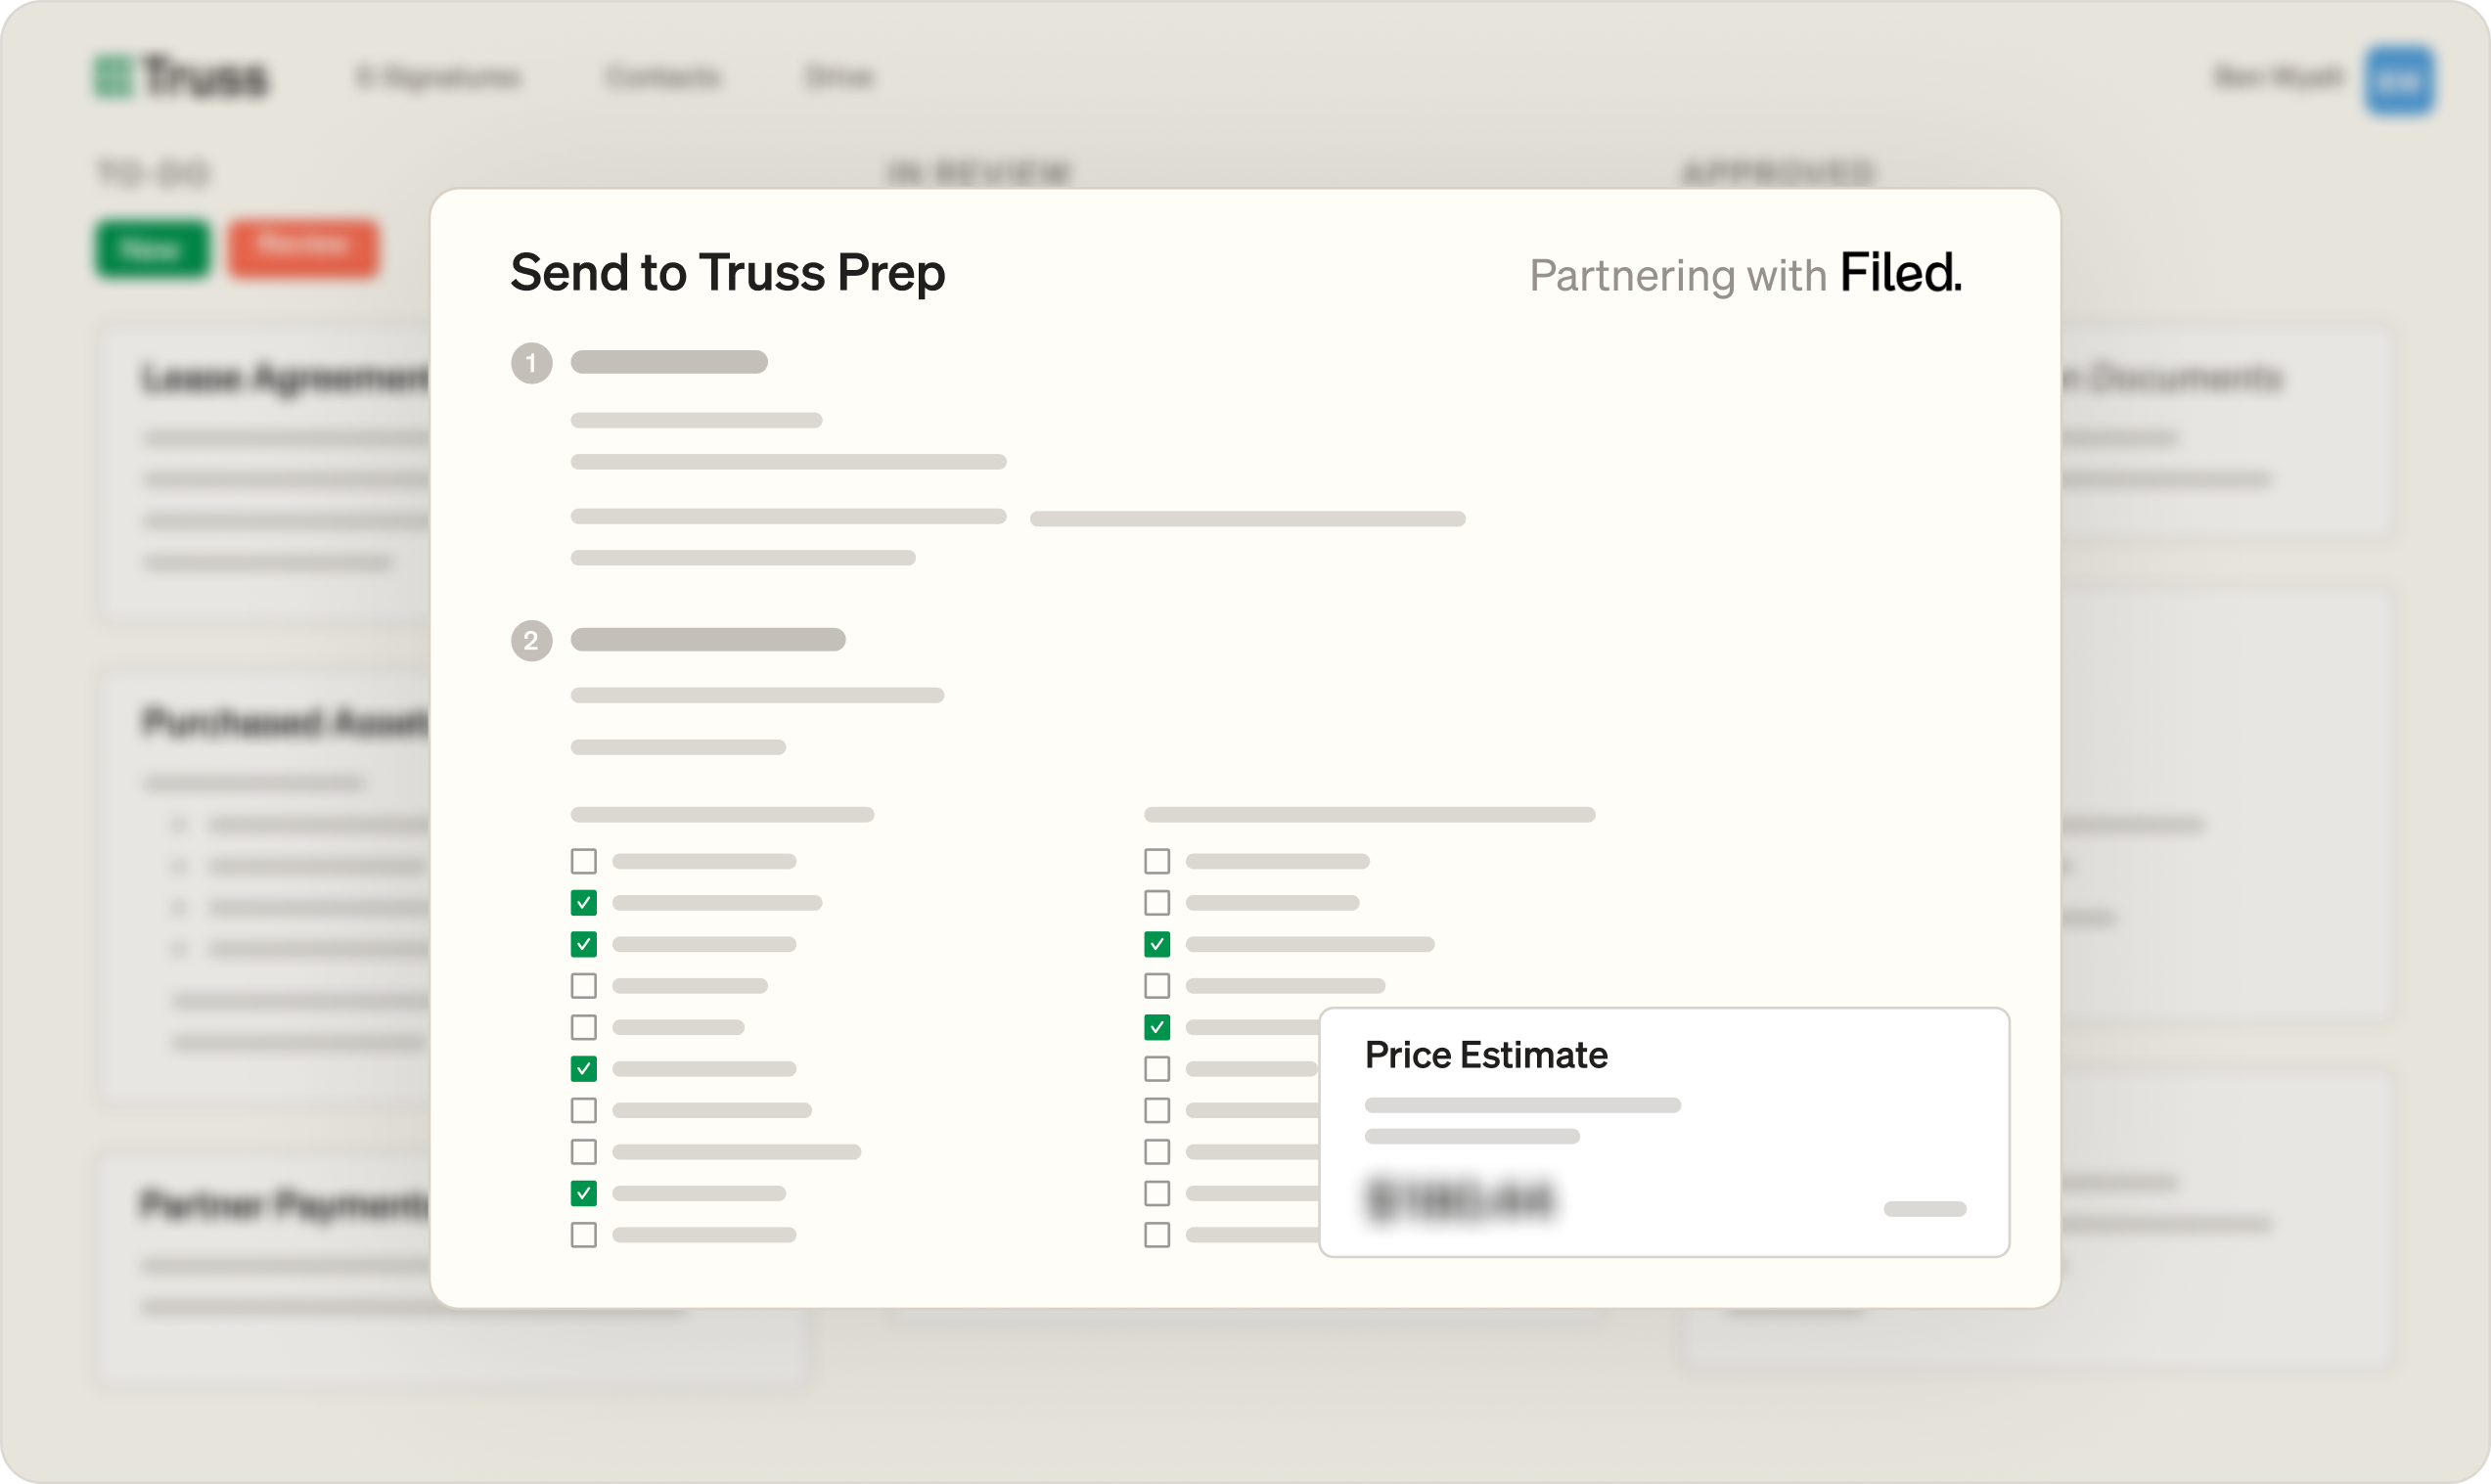Click the step 1 circle indicator in the dialog

click(533, 363)
